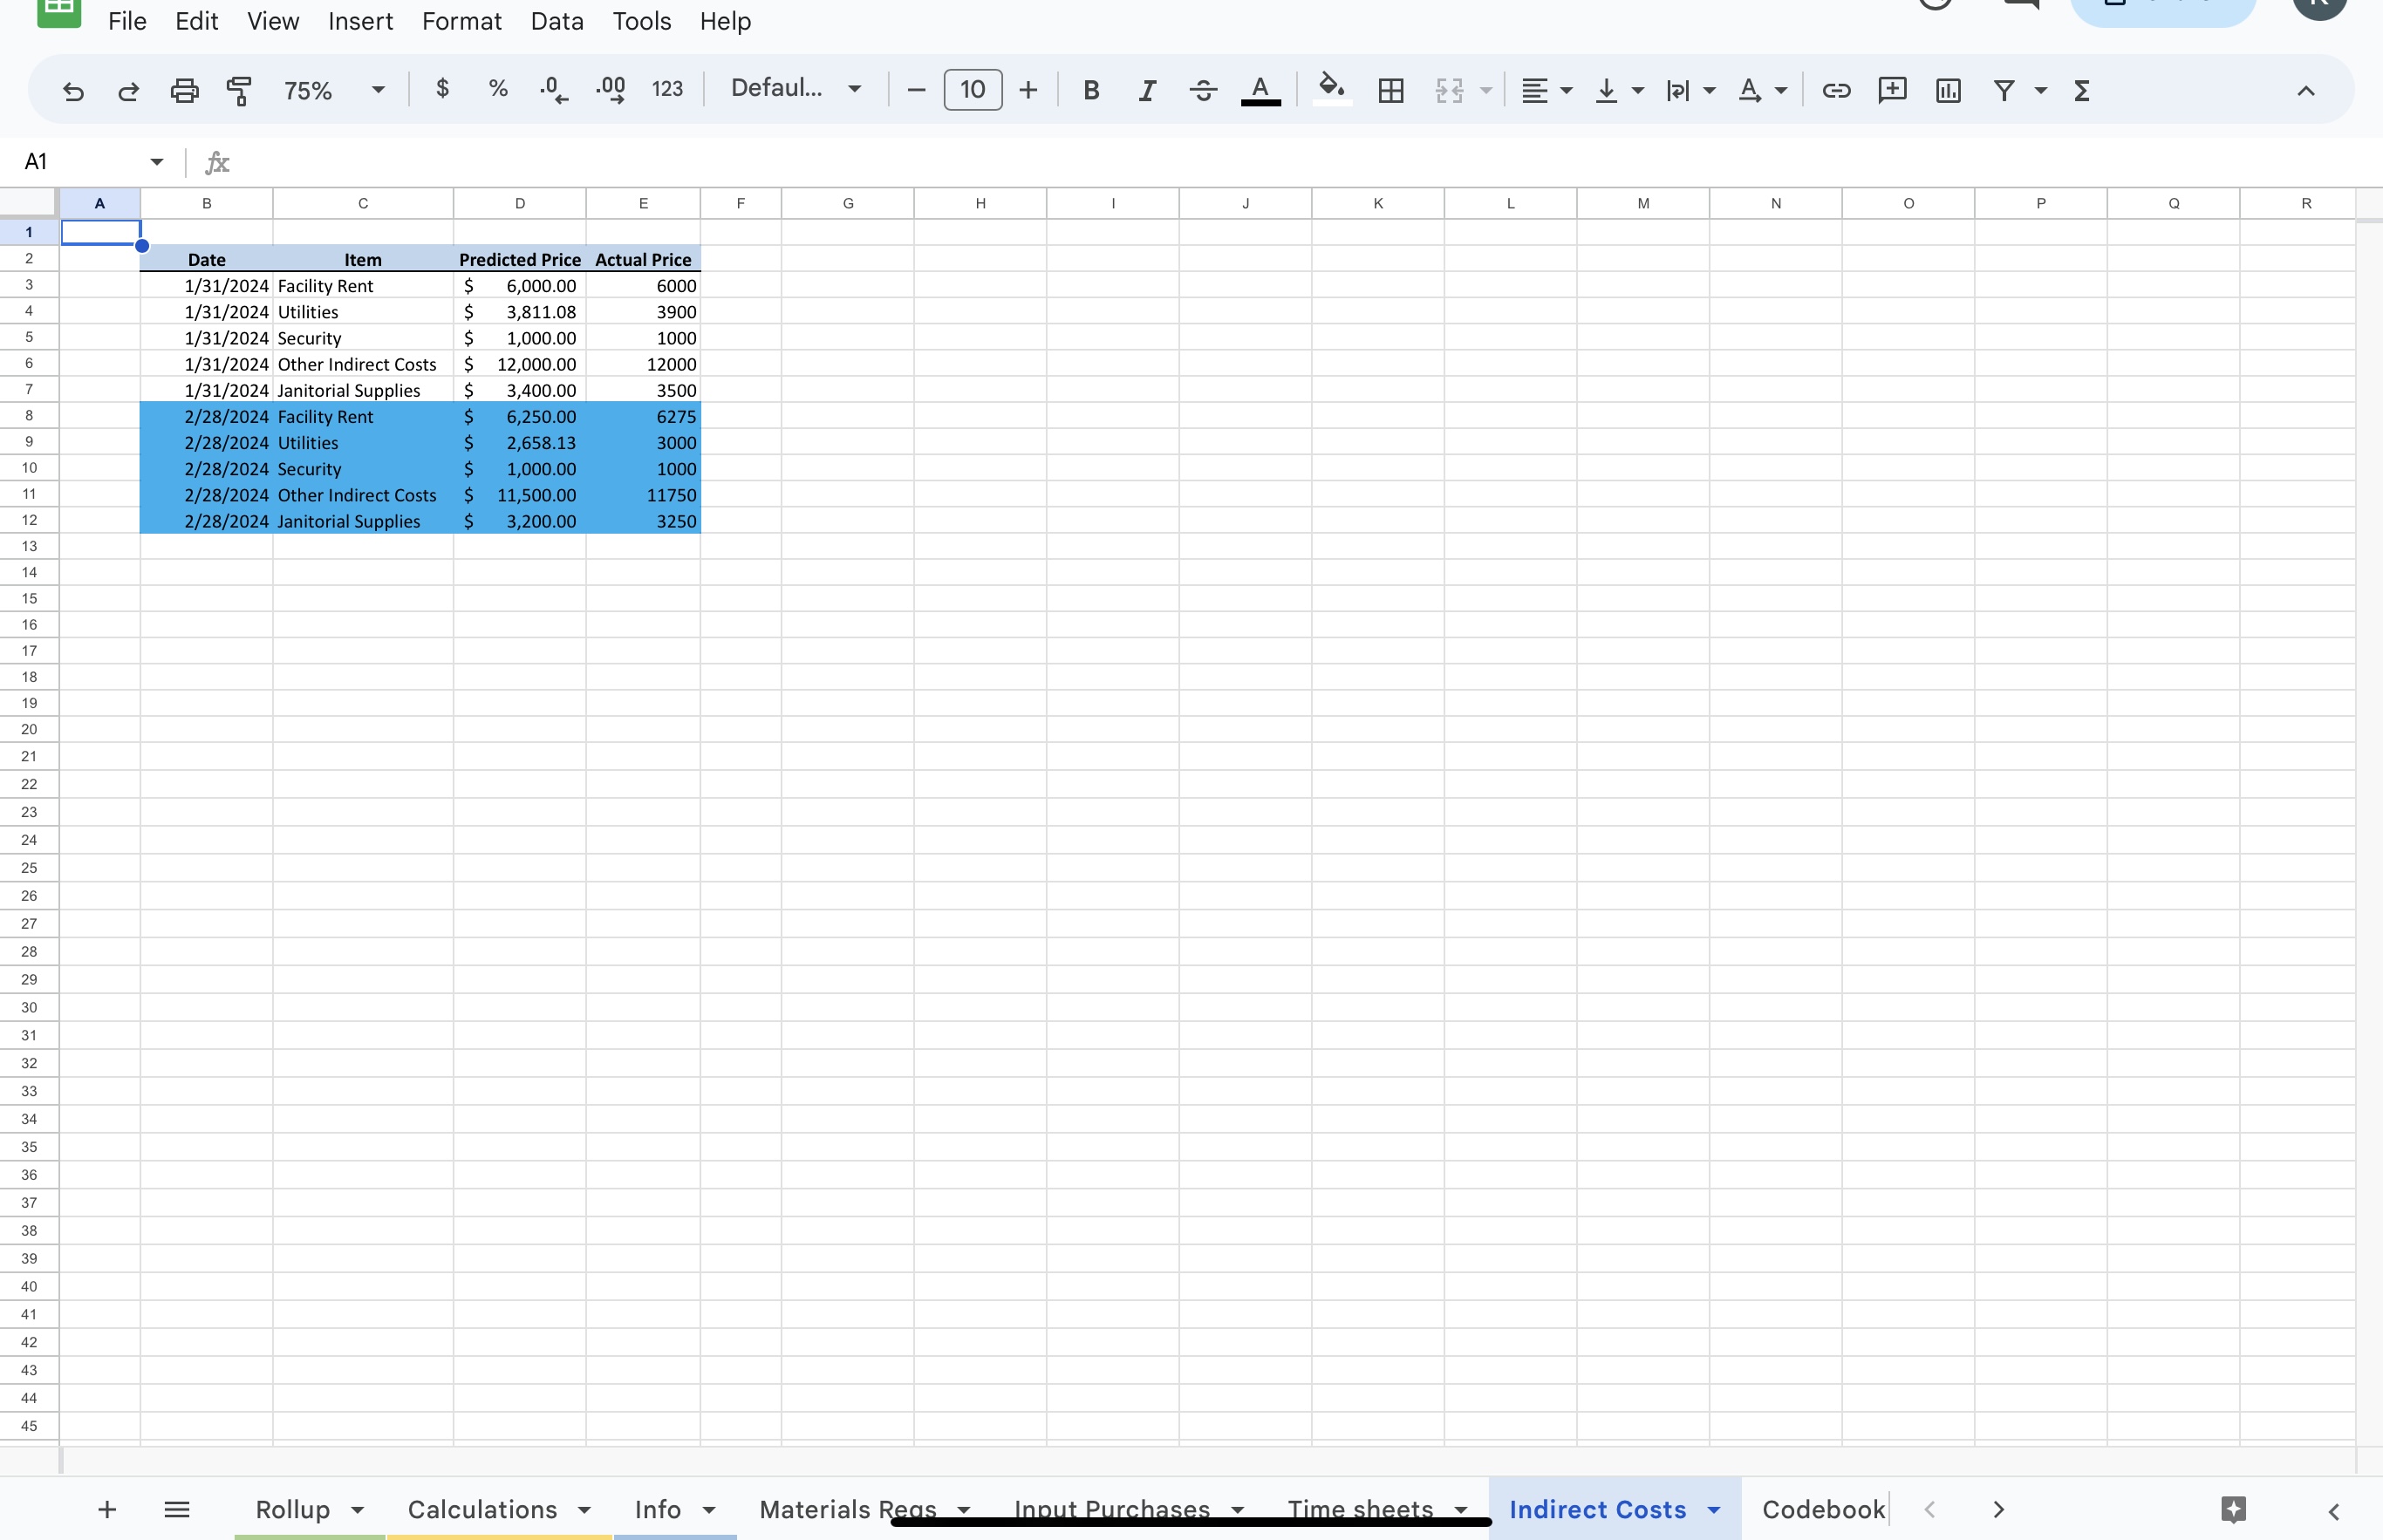Create a filter using the funnel icon

coord(2005,90)
